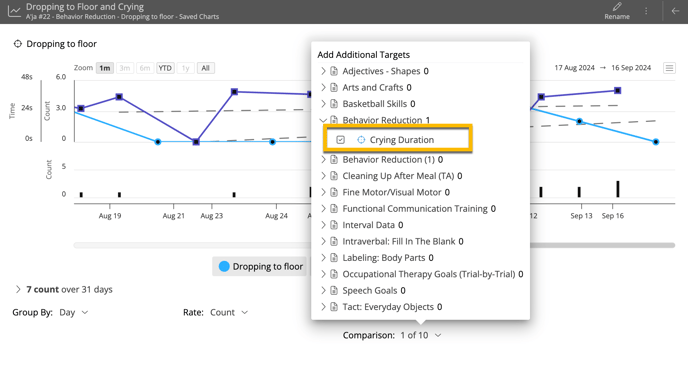Click target icon beside Dropping to floor title
The height and width of the screenshot is (374, 688).
tap(18, 44)
